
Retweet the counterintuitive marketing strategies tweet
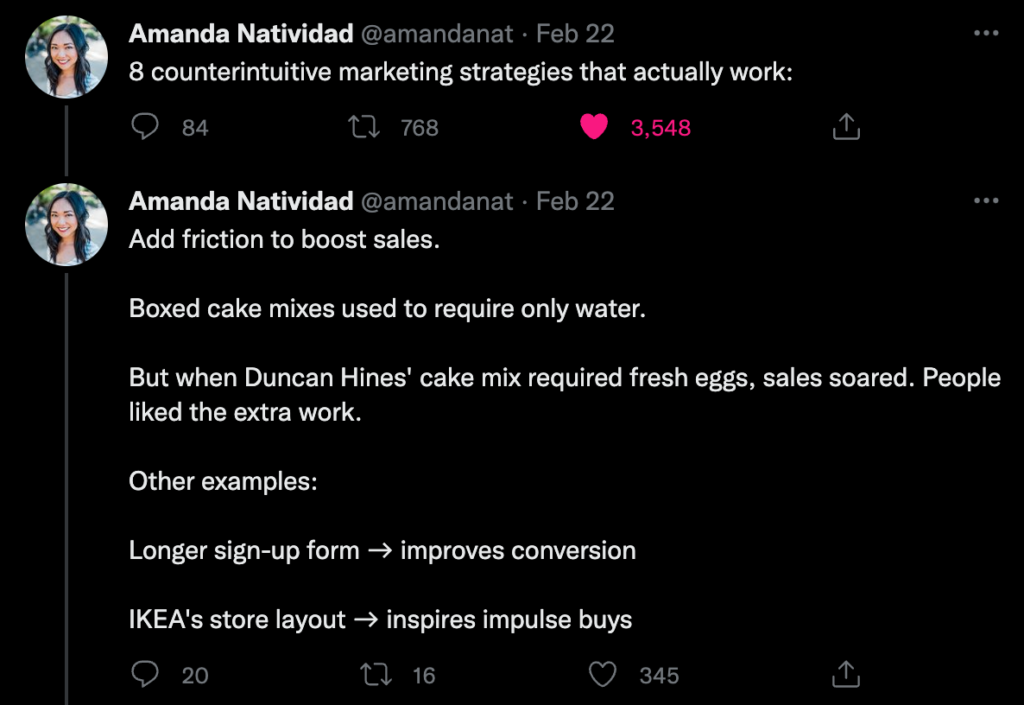[x=364, y=127]
